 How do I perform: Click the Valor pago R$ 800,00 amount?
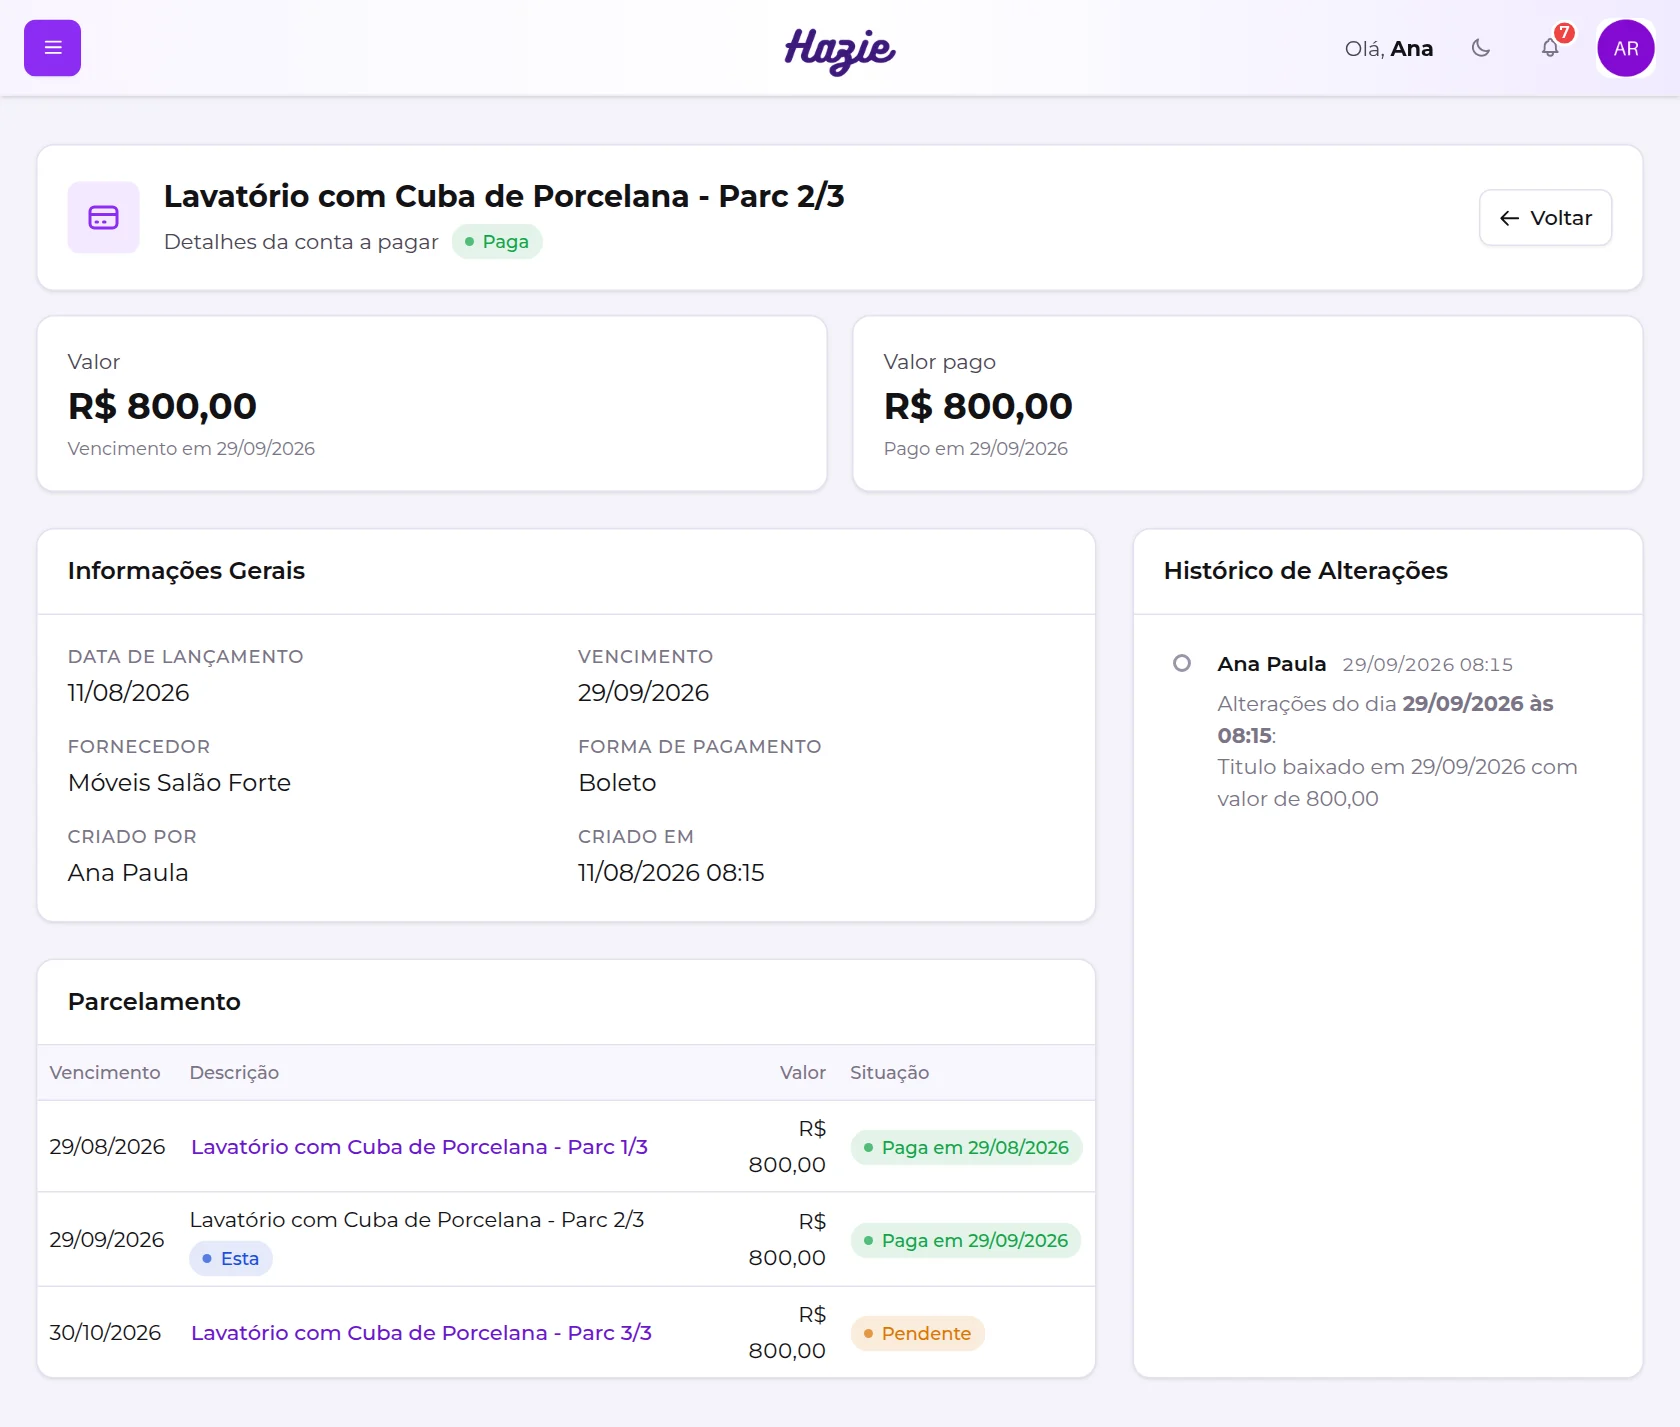[978, 406]
